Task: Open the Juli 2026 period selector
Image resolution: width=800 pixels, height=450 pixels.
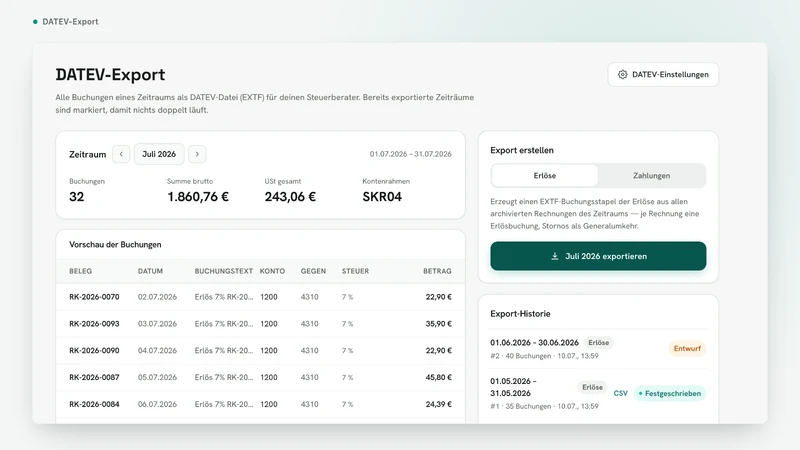Action: click(x=159, y=154)
